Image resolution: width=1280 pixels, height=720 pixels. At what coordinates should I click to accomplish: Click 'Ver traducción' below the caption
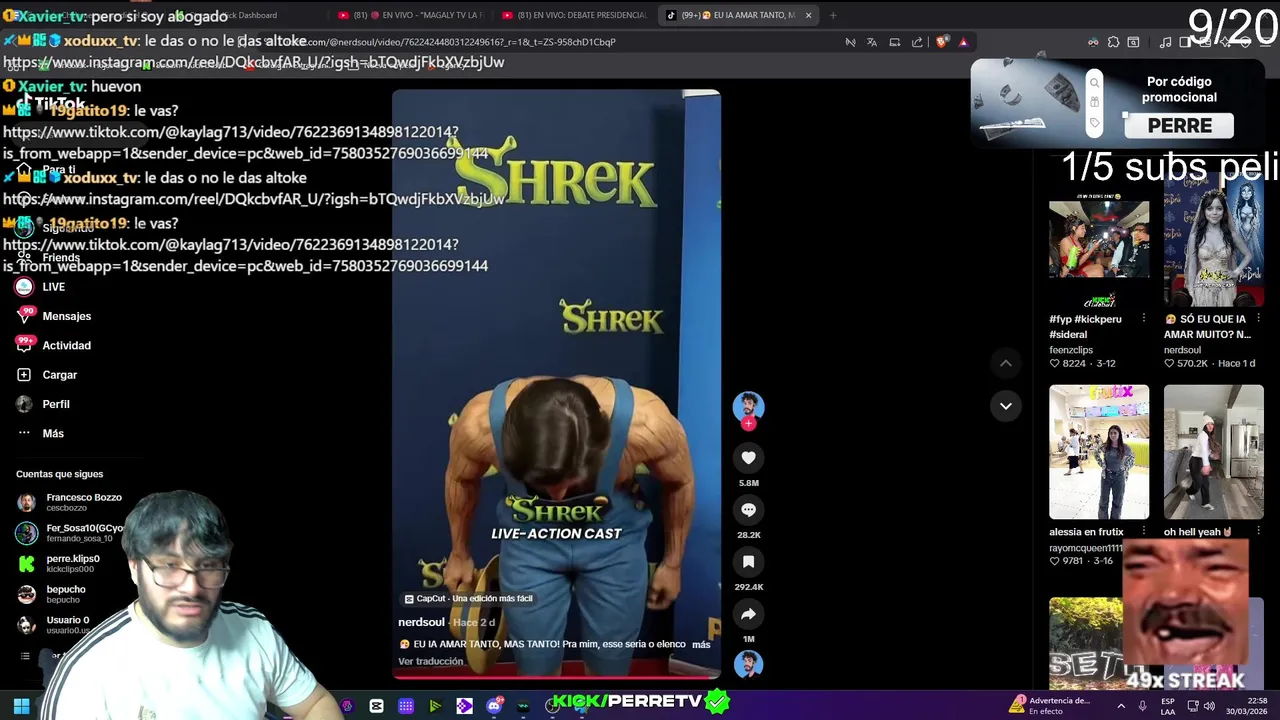(x=431, y=661)
